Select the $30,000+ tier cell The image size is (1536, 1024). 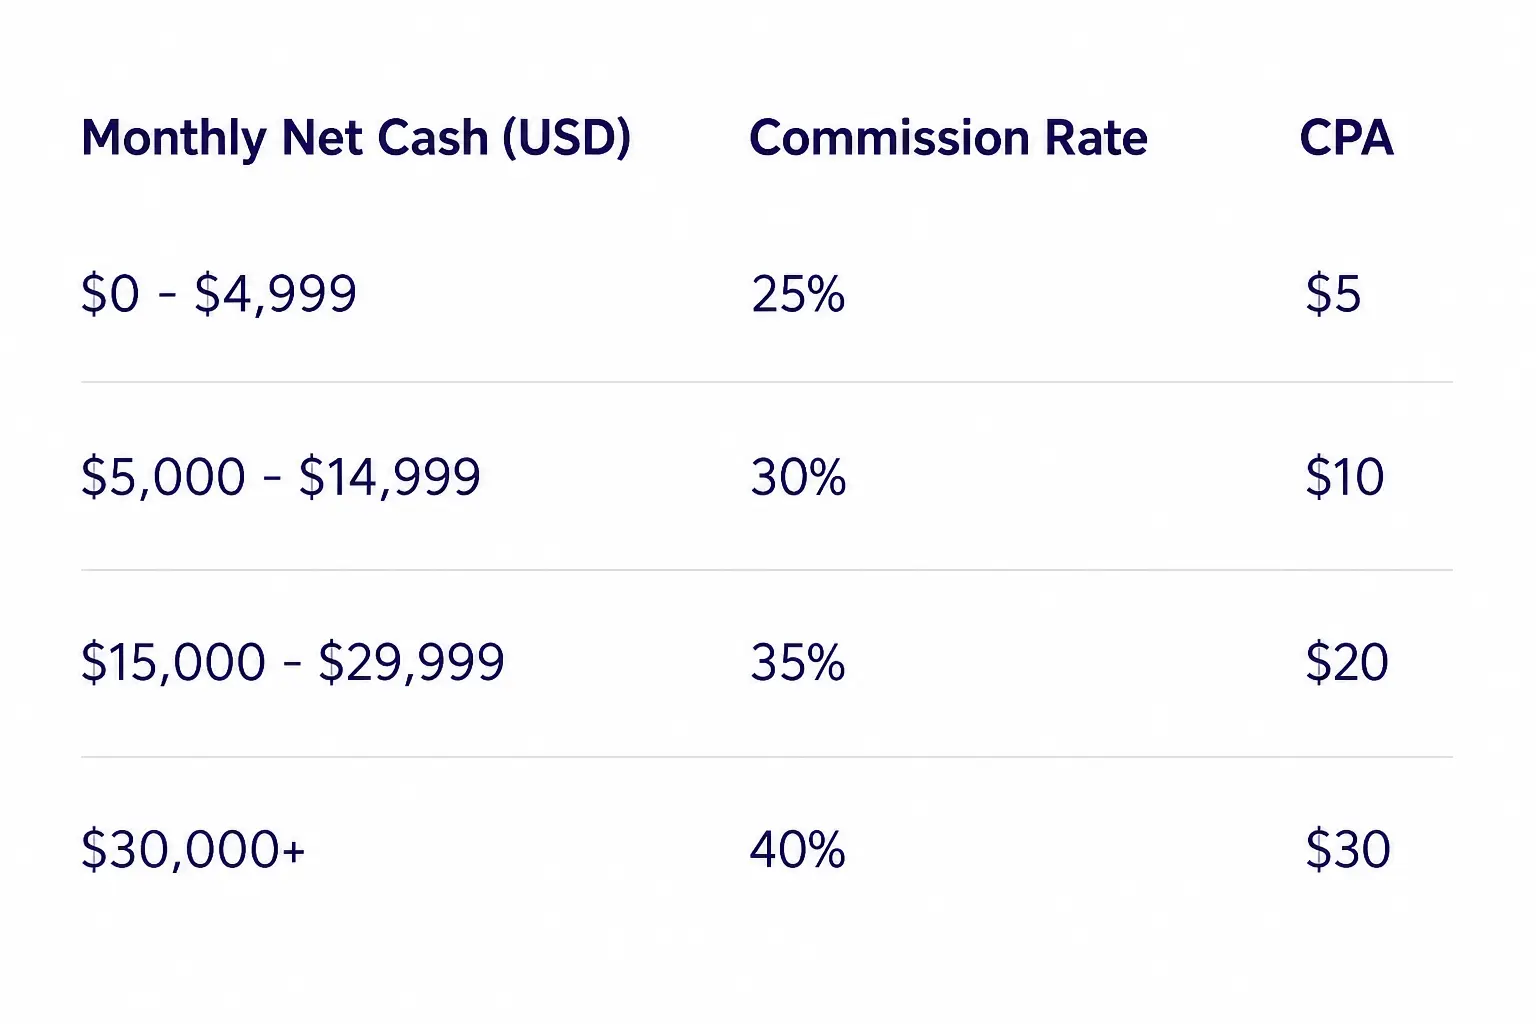193,850
